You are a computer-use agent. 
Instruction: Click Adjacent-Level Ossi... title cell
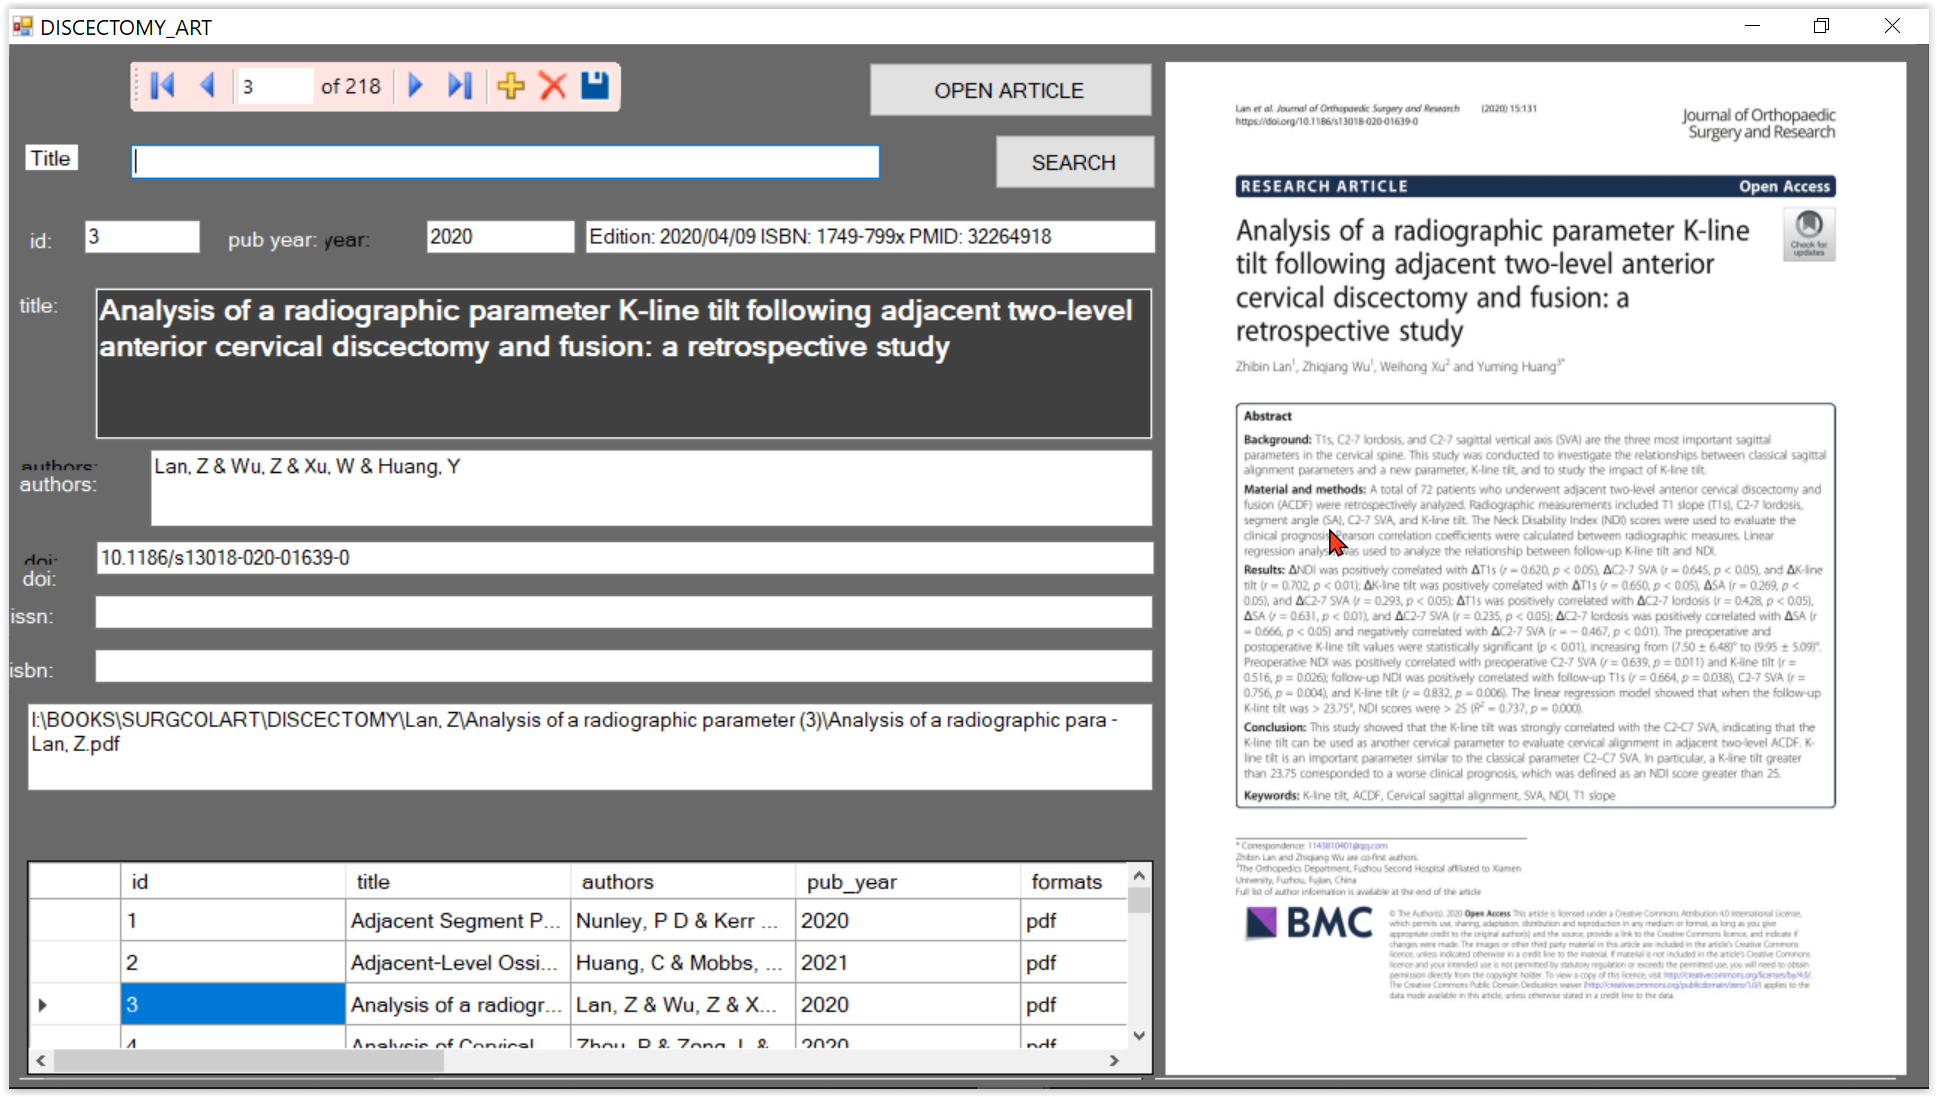click(x=457, y=963)
